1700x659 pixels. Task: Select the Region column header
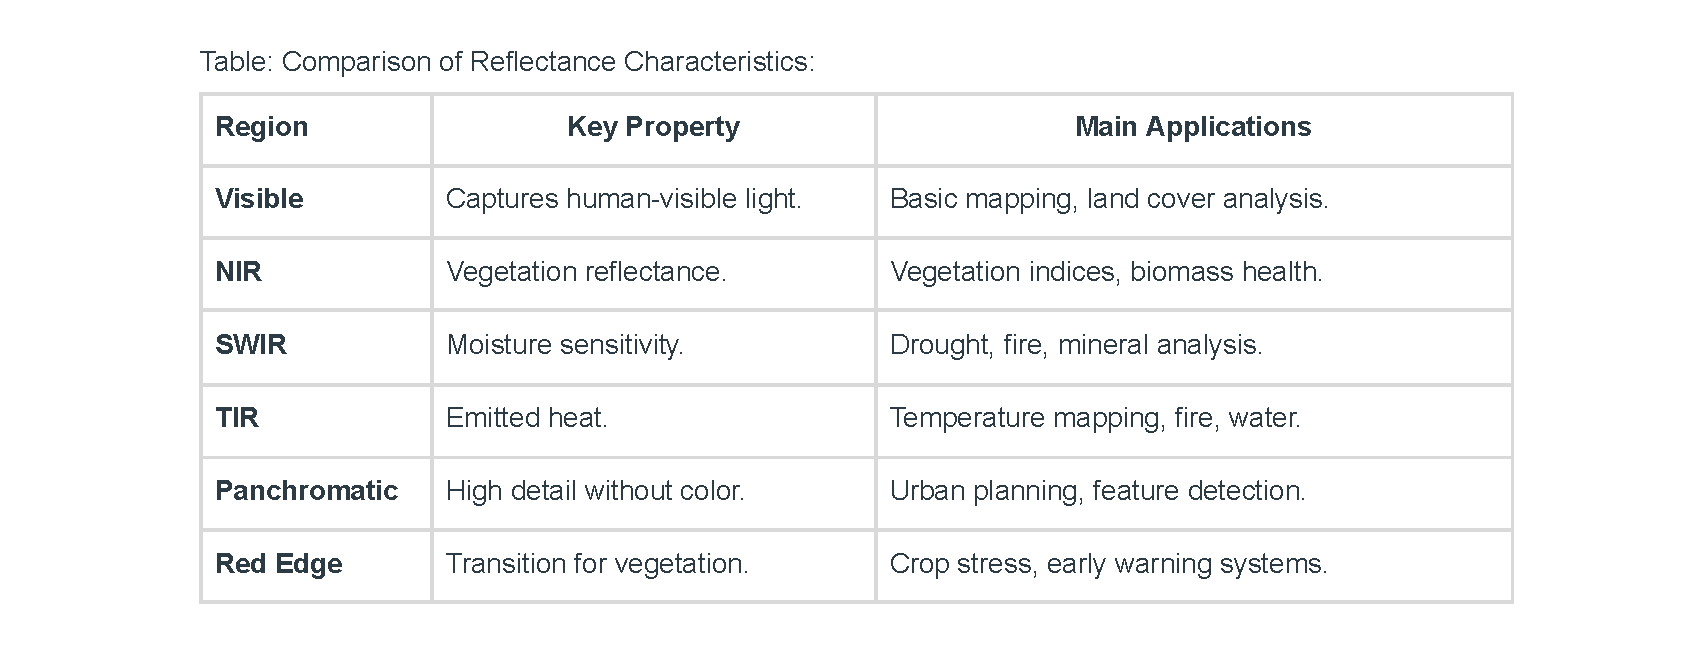point(262,127)
